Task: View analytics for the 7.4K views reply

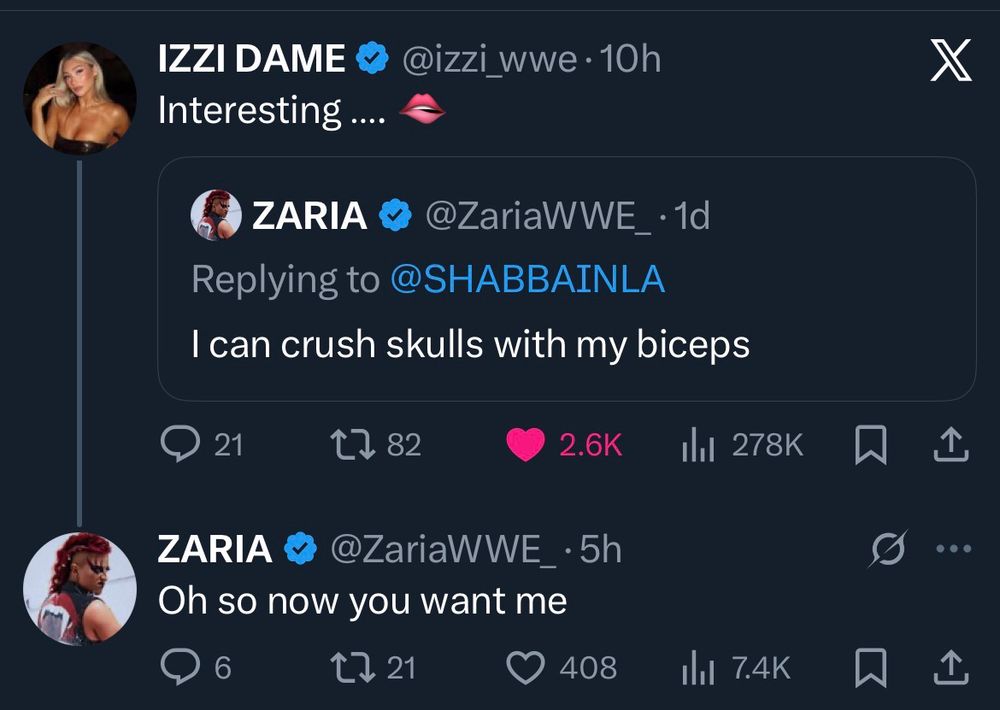Action: [695, 667]
